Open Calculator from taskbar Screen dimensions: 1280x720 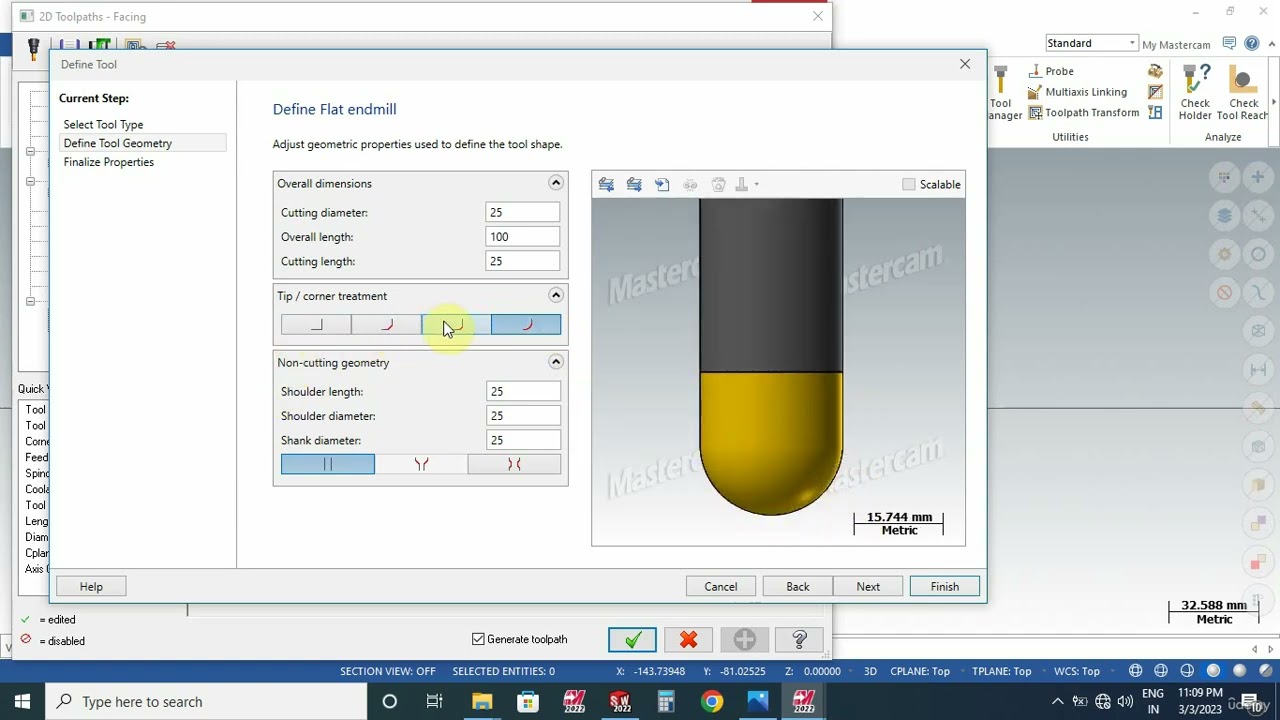[x=665, y=701]
